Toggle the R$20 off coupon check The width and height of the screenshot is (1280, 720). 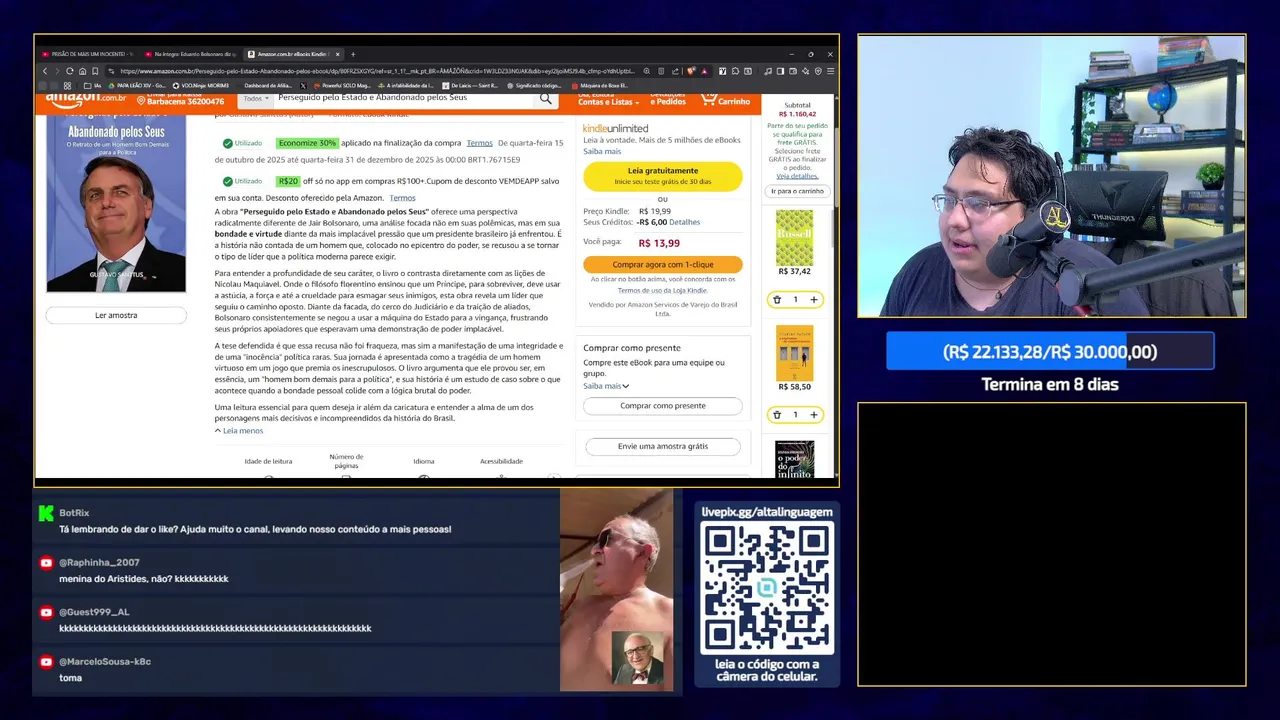point(228,181)
